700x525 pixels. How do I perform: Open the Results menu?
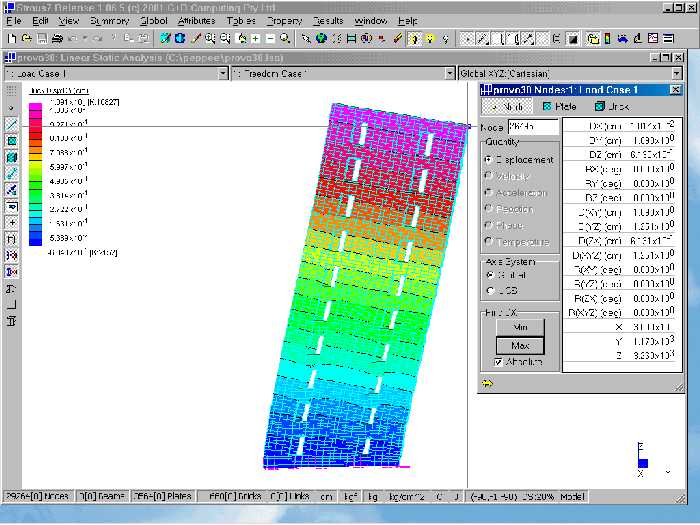pos(327,20)
